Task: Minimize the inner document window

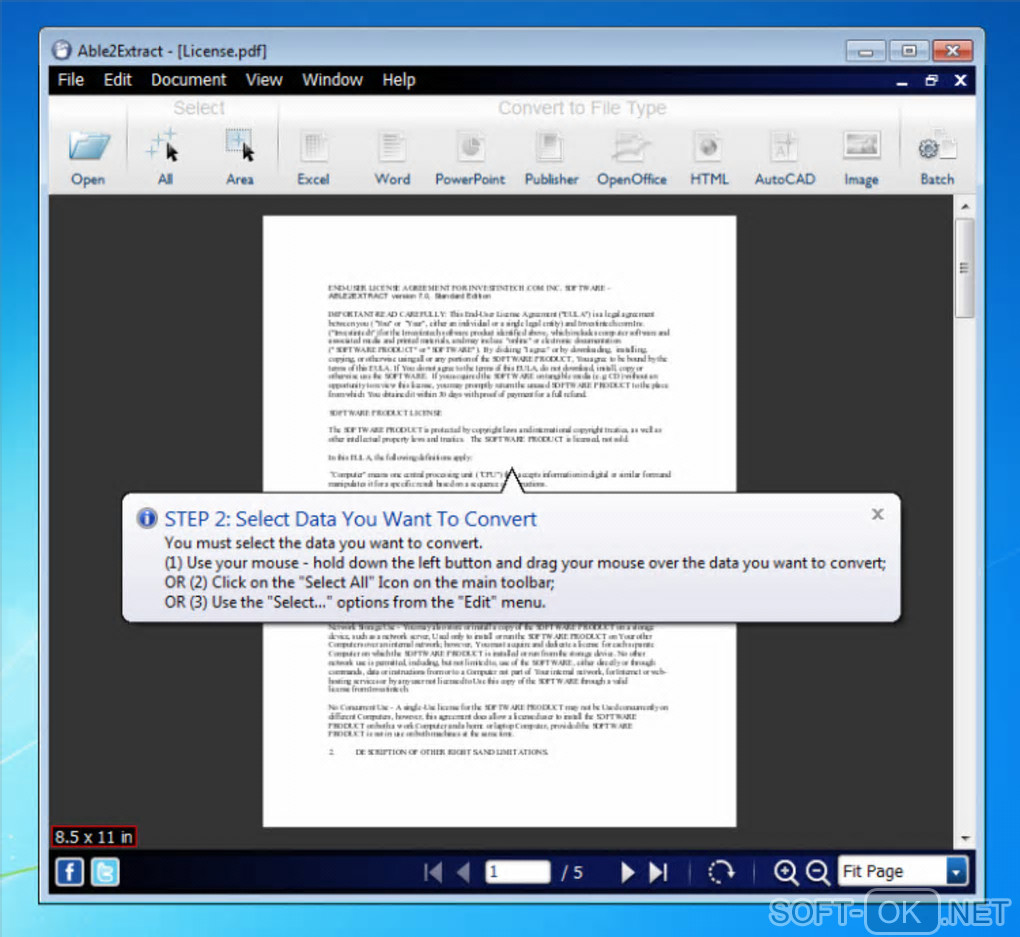Action: tap(902, 81)
